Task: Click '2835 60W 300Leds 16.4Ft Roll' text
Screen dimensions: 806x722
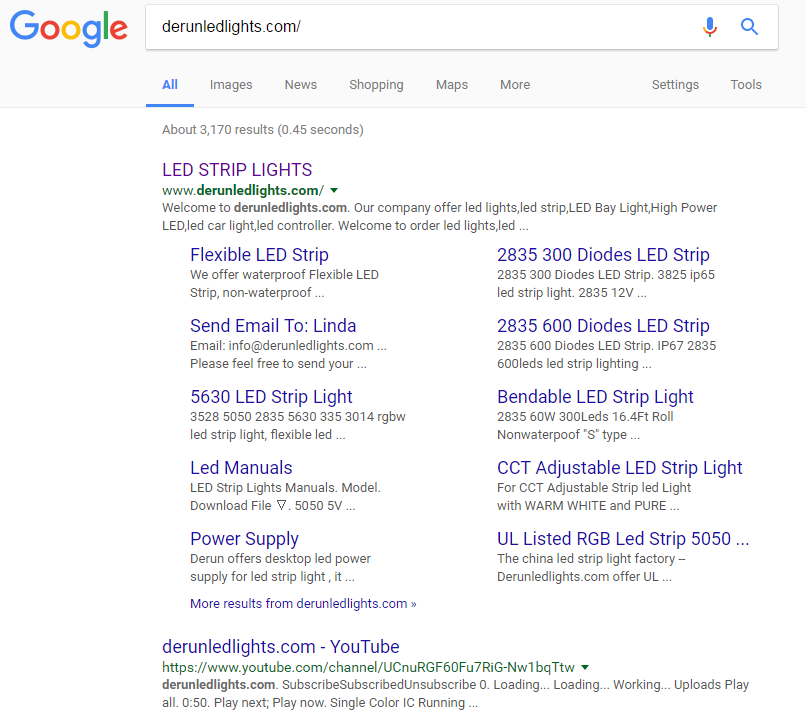Action: click(585, 417)
